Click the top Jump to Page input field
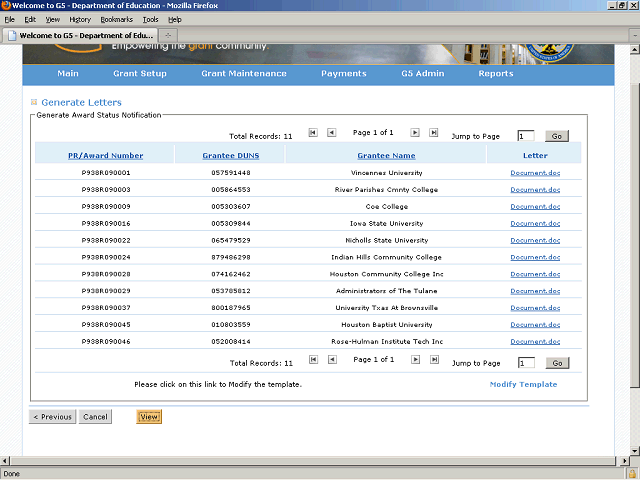640x480 pixels. tap(526, 136)
